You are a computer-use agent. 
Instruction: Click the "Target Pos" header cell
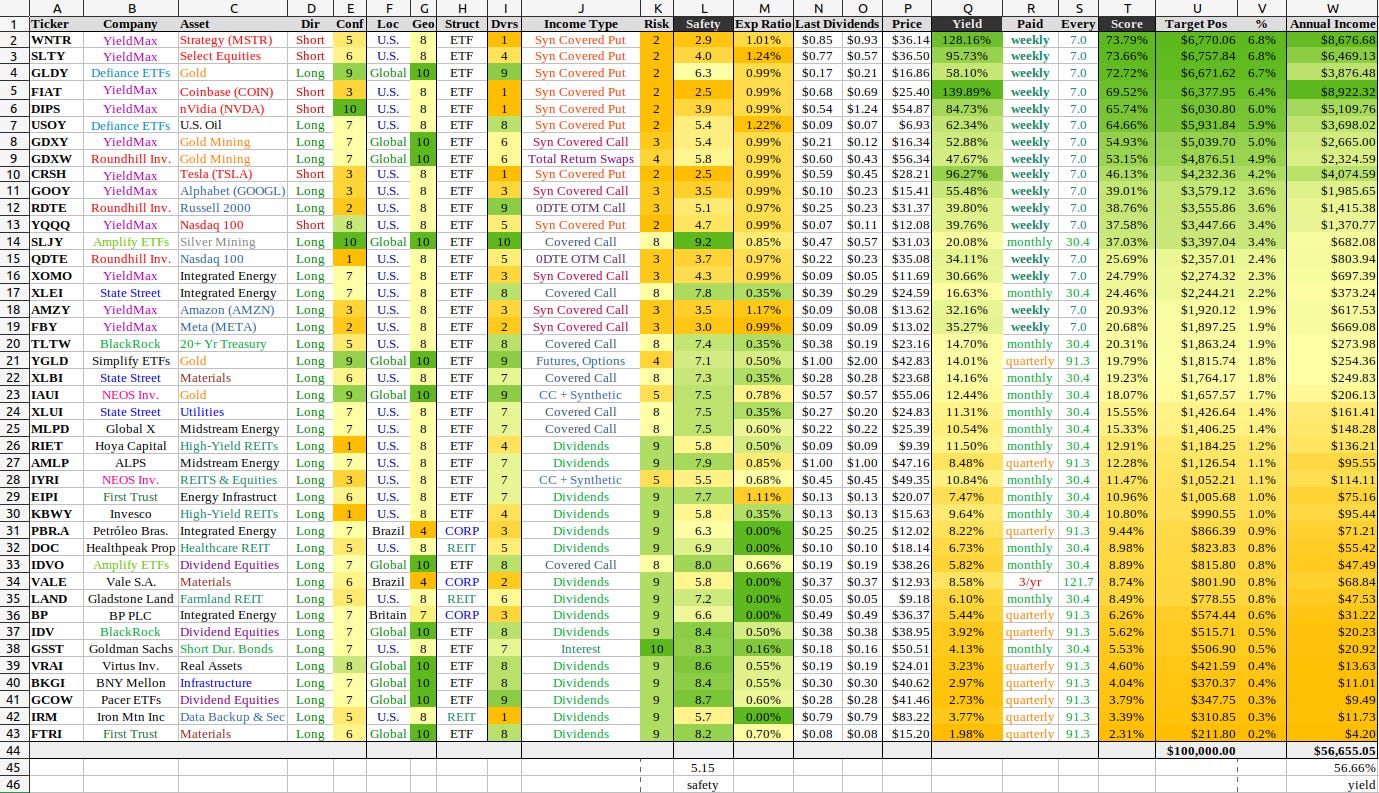tap(1196, 23)
